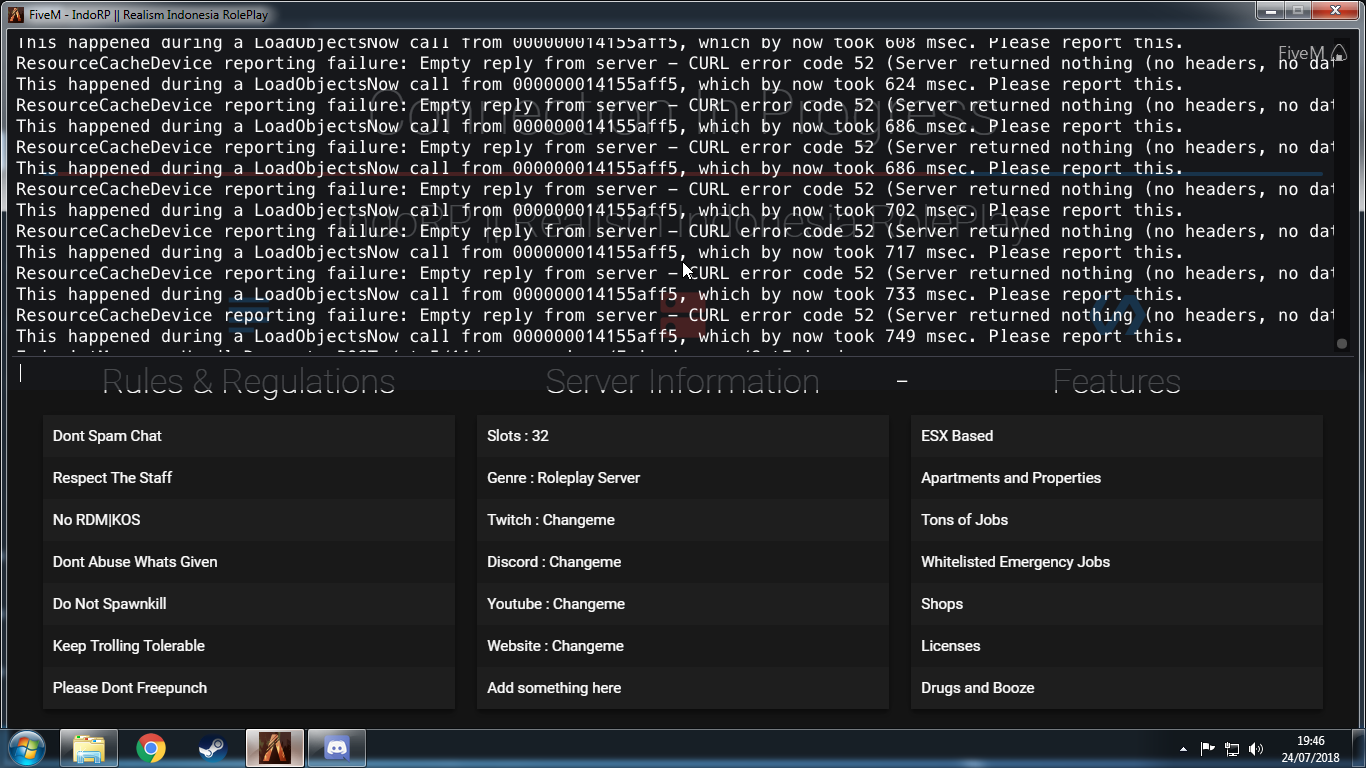This screenshot has width=1366, height=768.
Task: Select the "Apartments and Properties" feature
Action: [1117, 478]
